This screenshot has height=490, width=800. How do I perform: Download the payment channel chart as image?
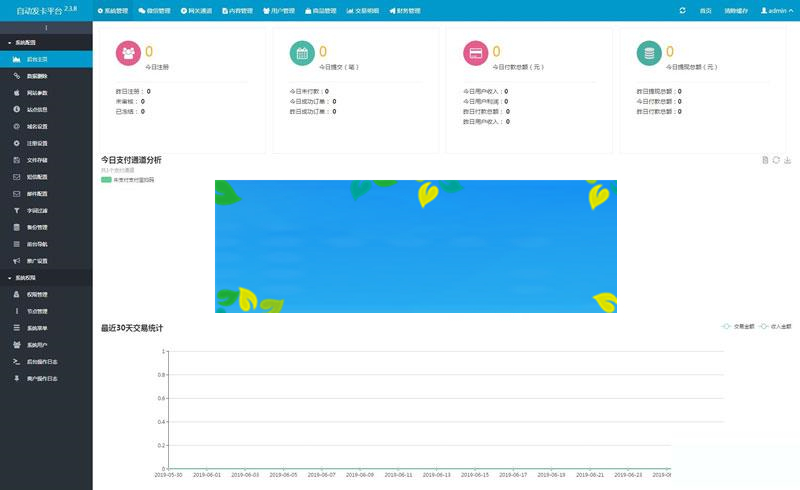point(788,160)
